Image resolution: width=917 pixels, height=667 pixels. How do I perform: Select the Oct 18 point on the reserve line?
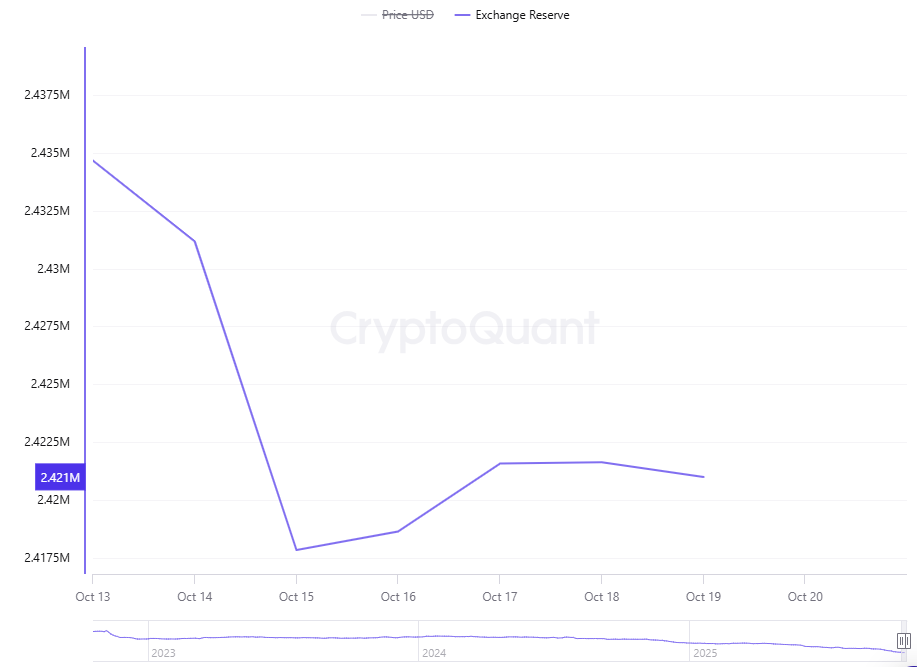click(x=601, y=462)
